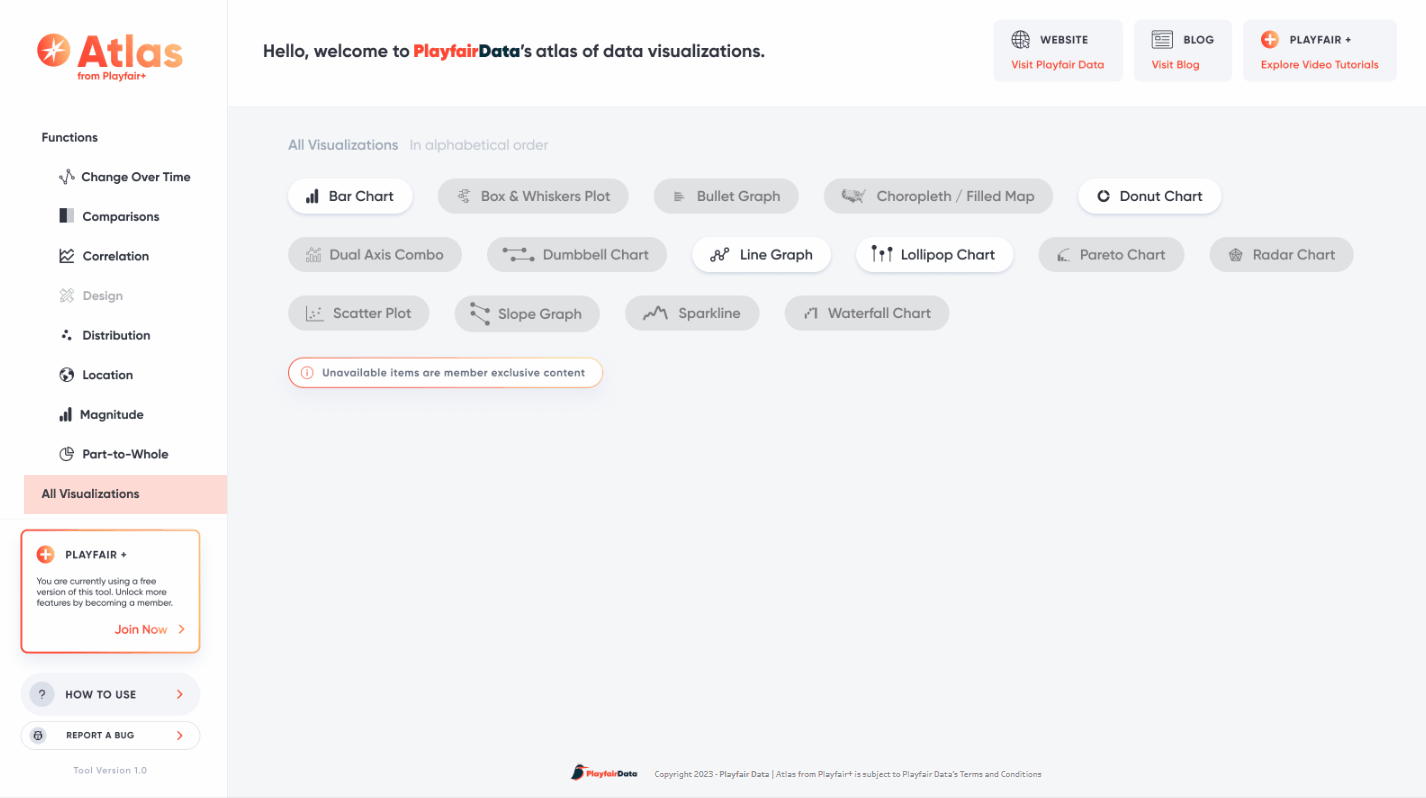
Task: Click the Correlation chart icon
Action: pos(67,256)
